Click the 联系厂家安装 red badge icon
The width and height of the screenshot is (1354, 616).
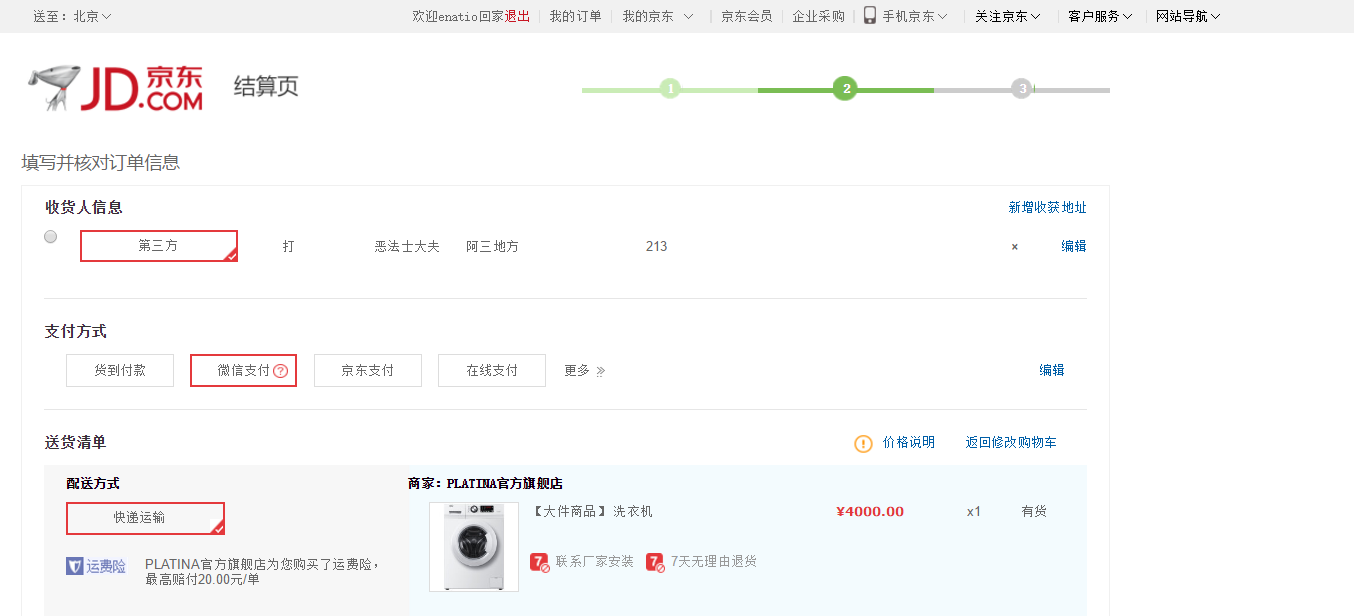pos(539,562)
